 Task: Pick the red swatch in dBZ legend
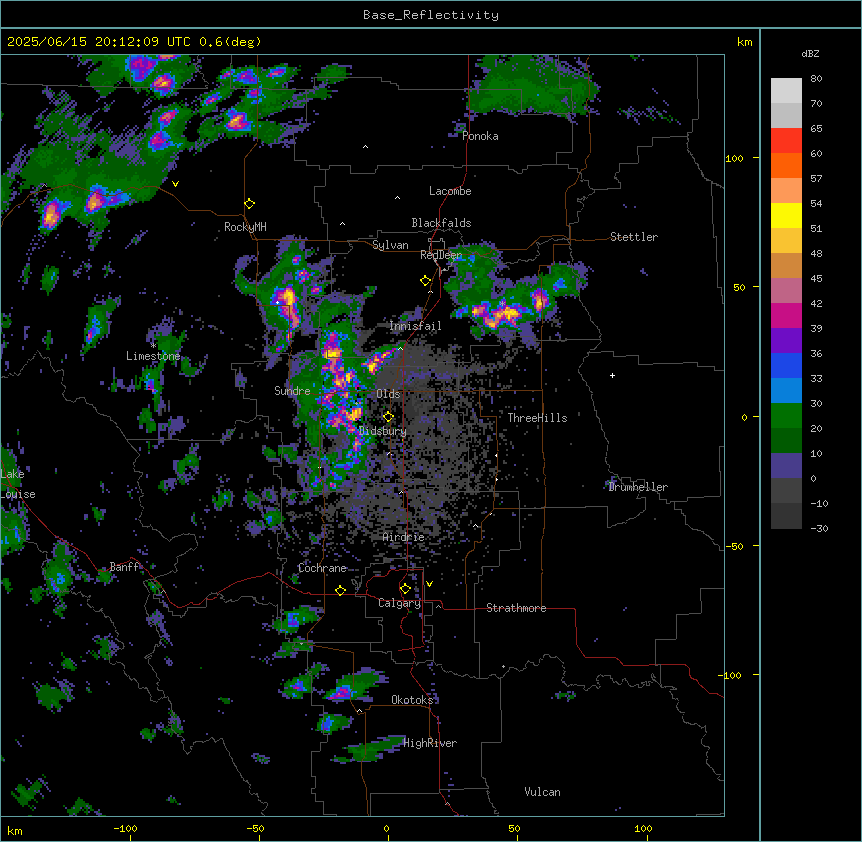tap(786, 141)
